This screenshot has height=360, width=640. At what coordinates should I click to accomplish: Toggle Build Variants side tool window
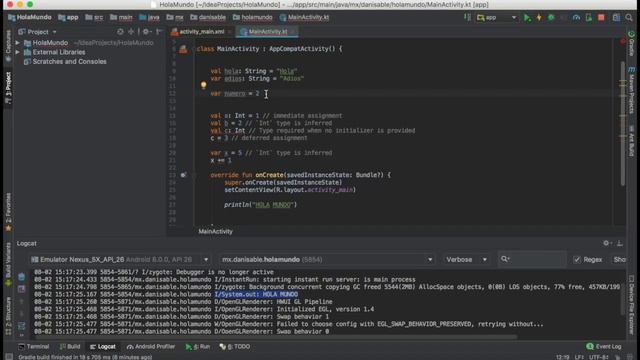pos(8,264)
